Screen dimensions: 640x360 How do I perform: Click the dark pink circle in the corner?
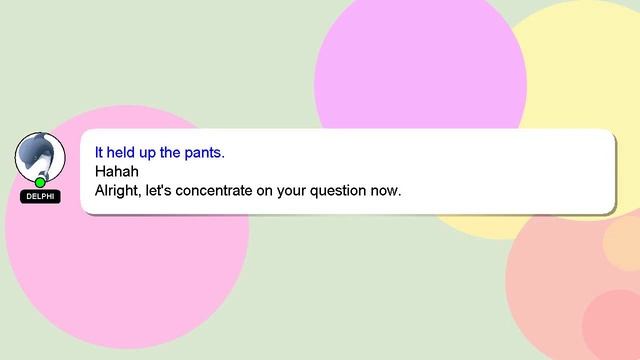614,327
